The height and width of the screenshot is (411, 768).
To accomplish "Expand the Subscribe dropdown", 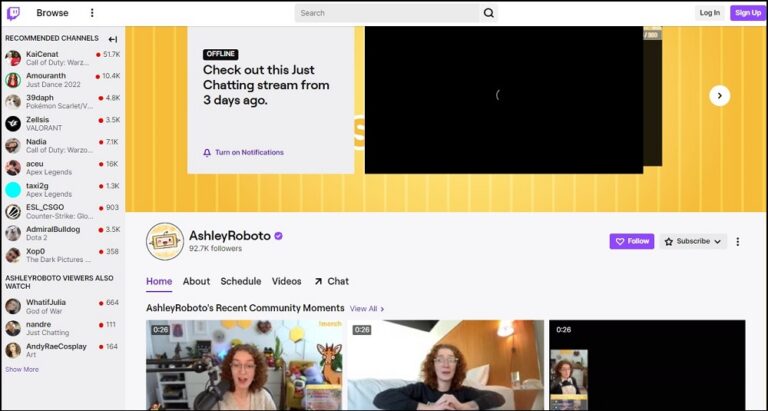I will [692, 241].
